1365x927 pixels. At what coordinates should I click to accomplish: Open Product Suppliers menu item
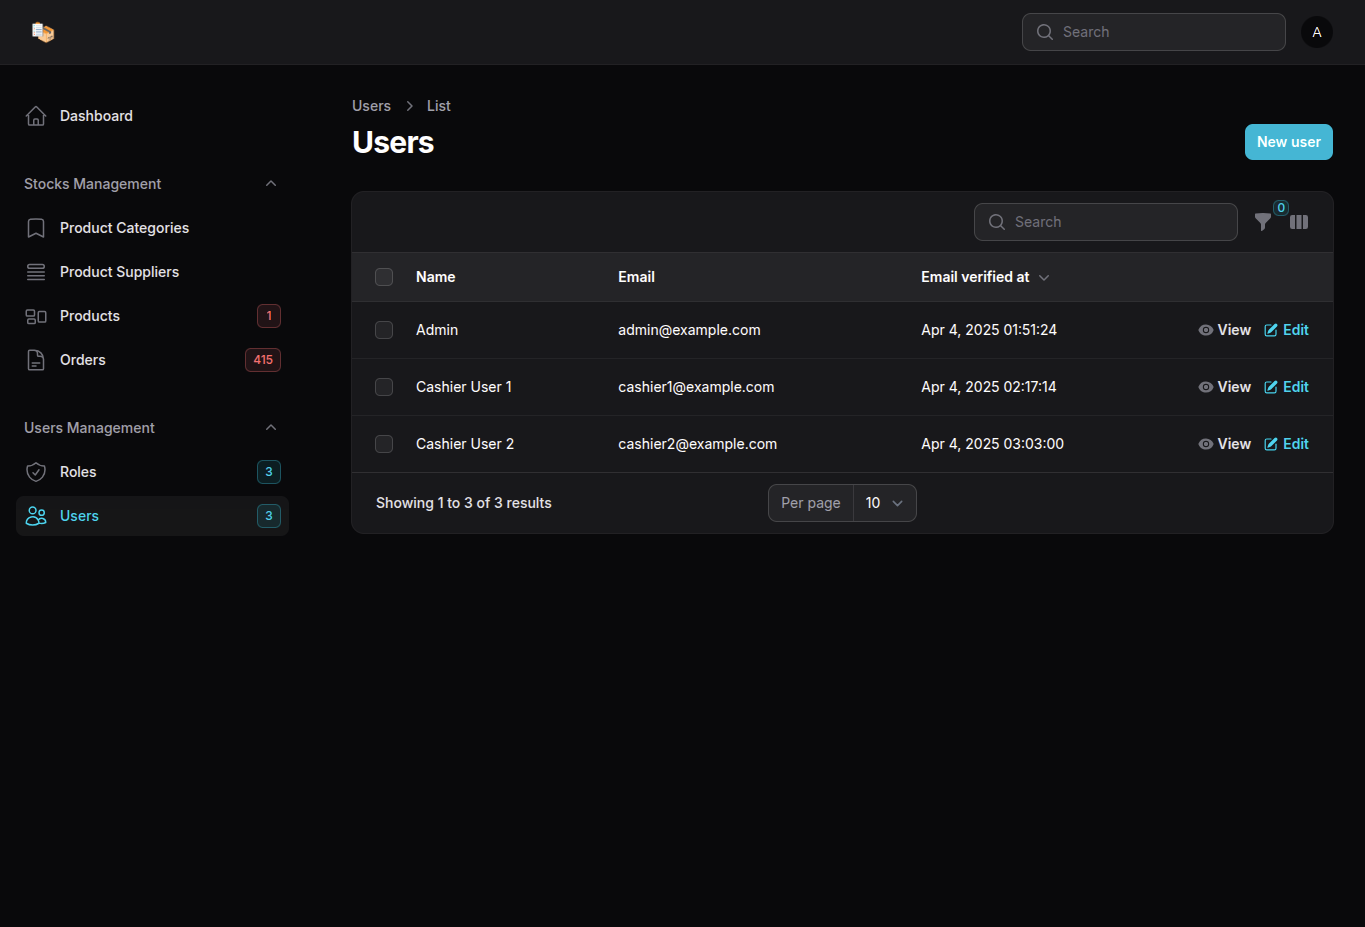coord(119,272)
